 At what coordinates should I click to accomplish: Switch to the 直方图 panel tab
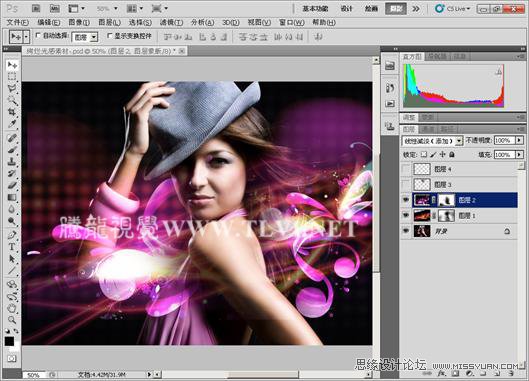412,56
